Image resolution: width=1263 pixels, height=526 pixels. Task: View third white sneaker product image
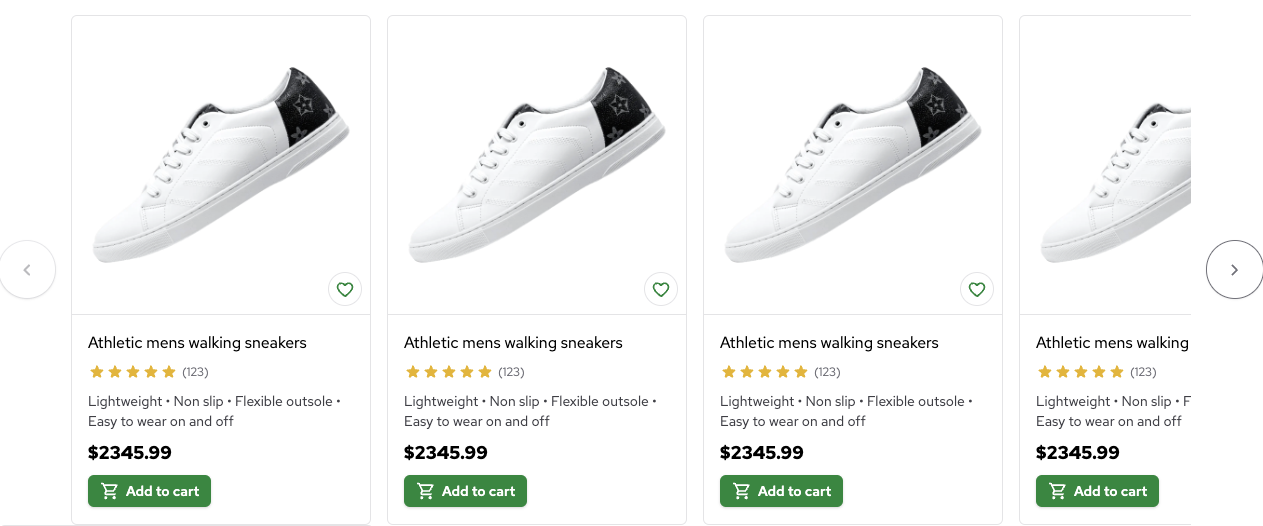pos(853,165)
